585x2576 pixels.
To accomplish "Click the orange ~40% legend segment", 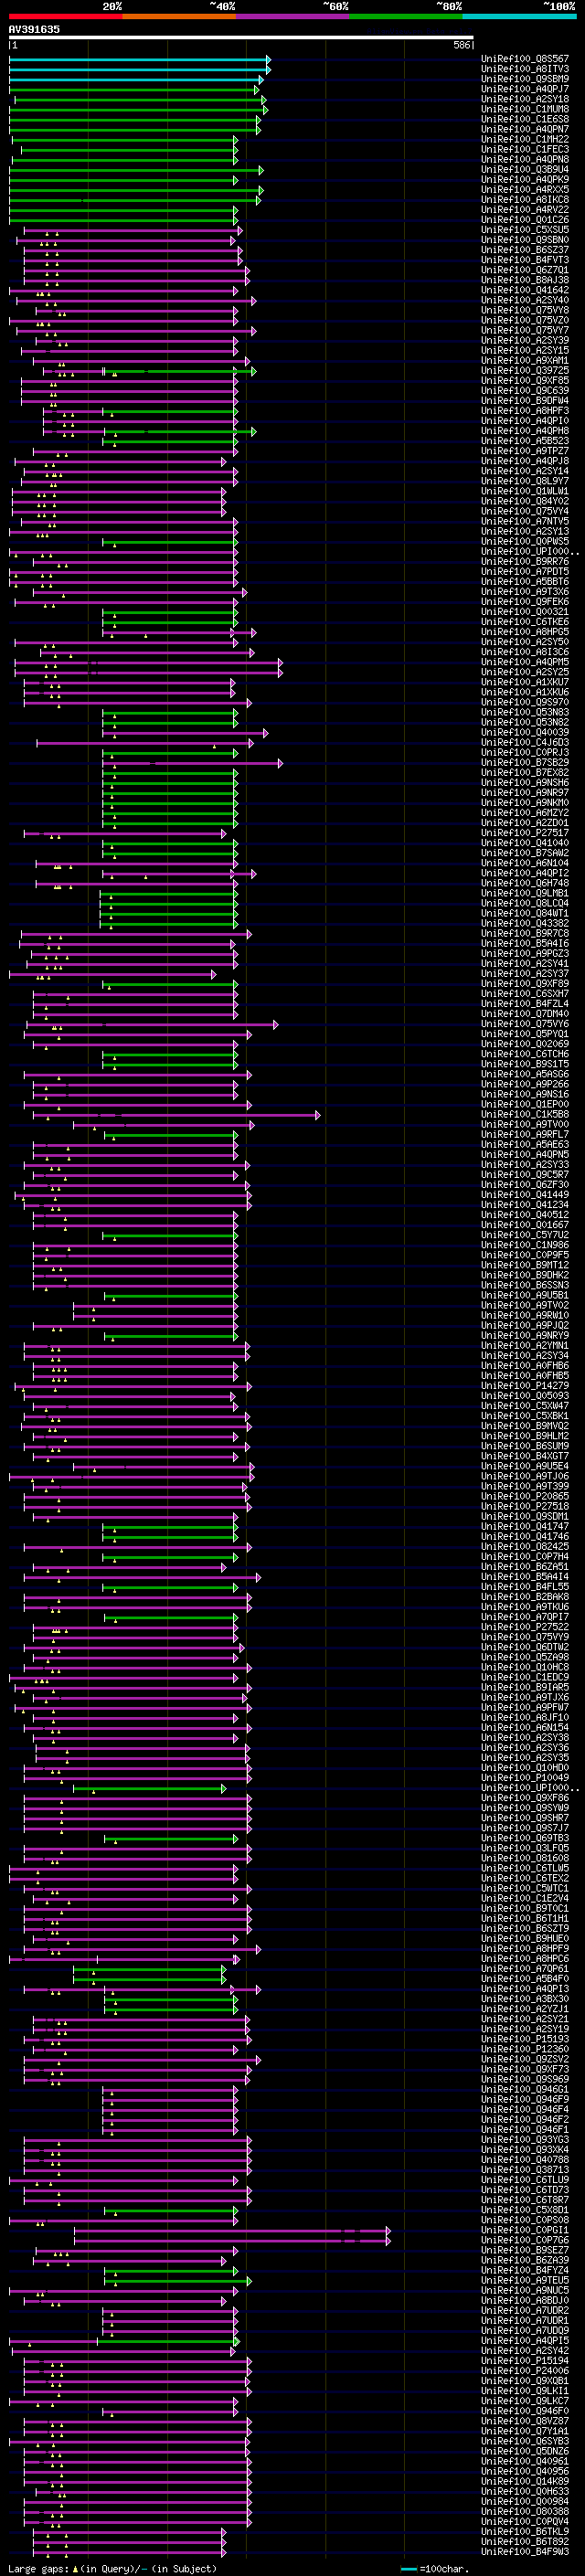I will pyautogui.click(x=179, y=16).
